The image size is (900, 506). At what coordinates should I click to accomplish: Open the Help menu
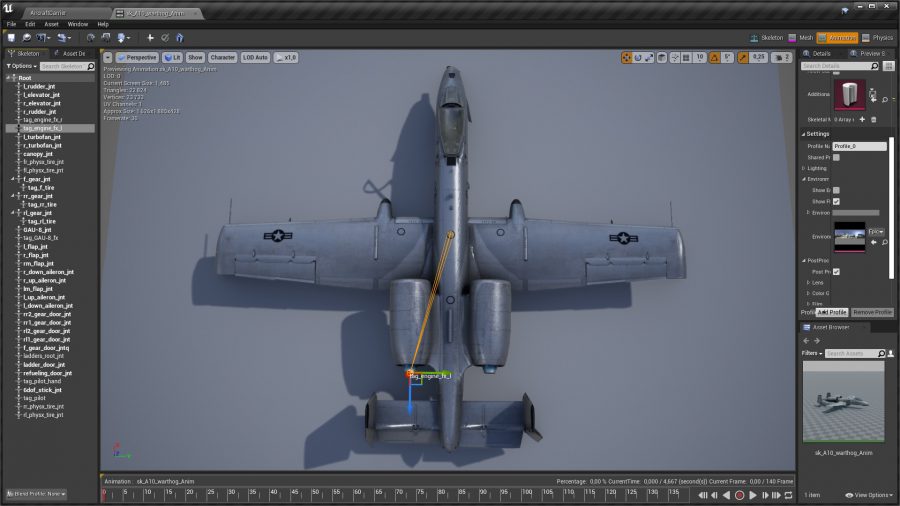pyautogui.click(x=103, y=24)
